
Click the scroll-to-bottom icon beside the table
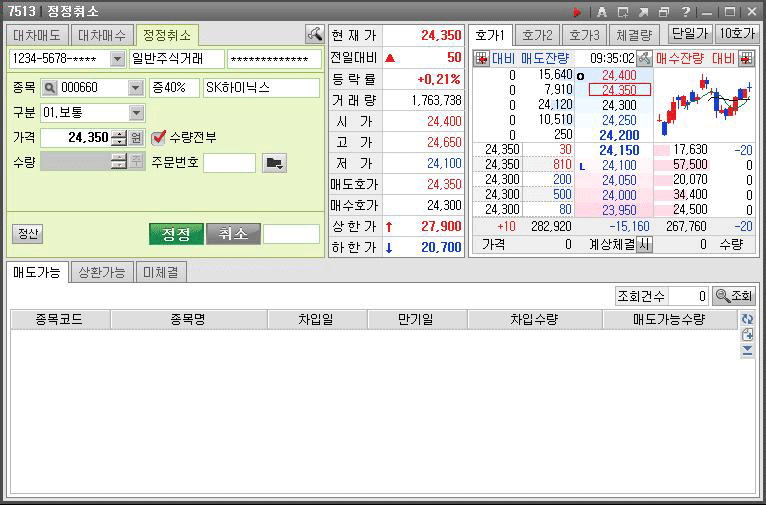point(747,351)
